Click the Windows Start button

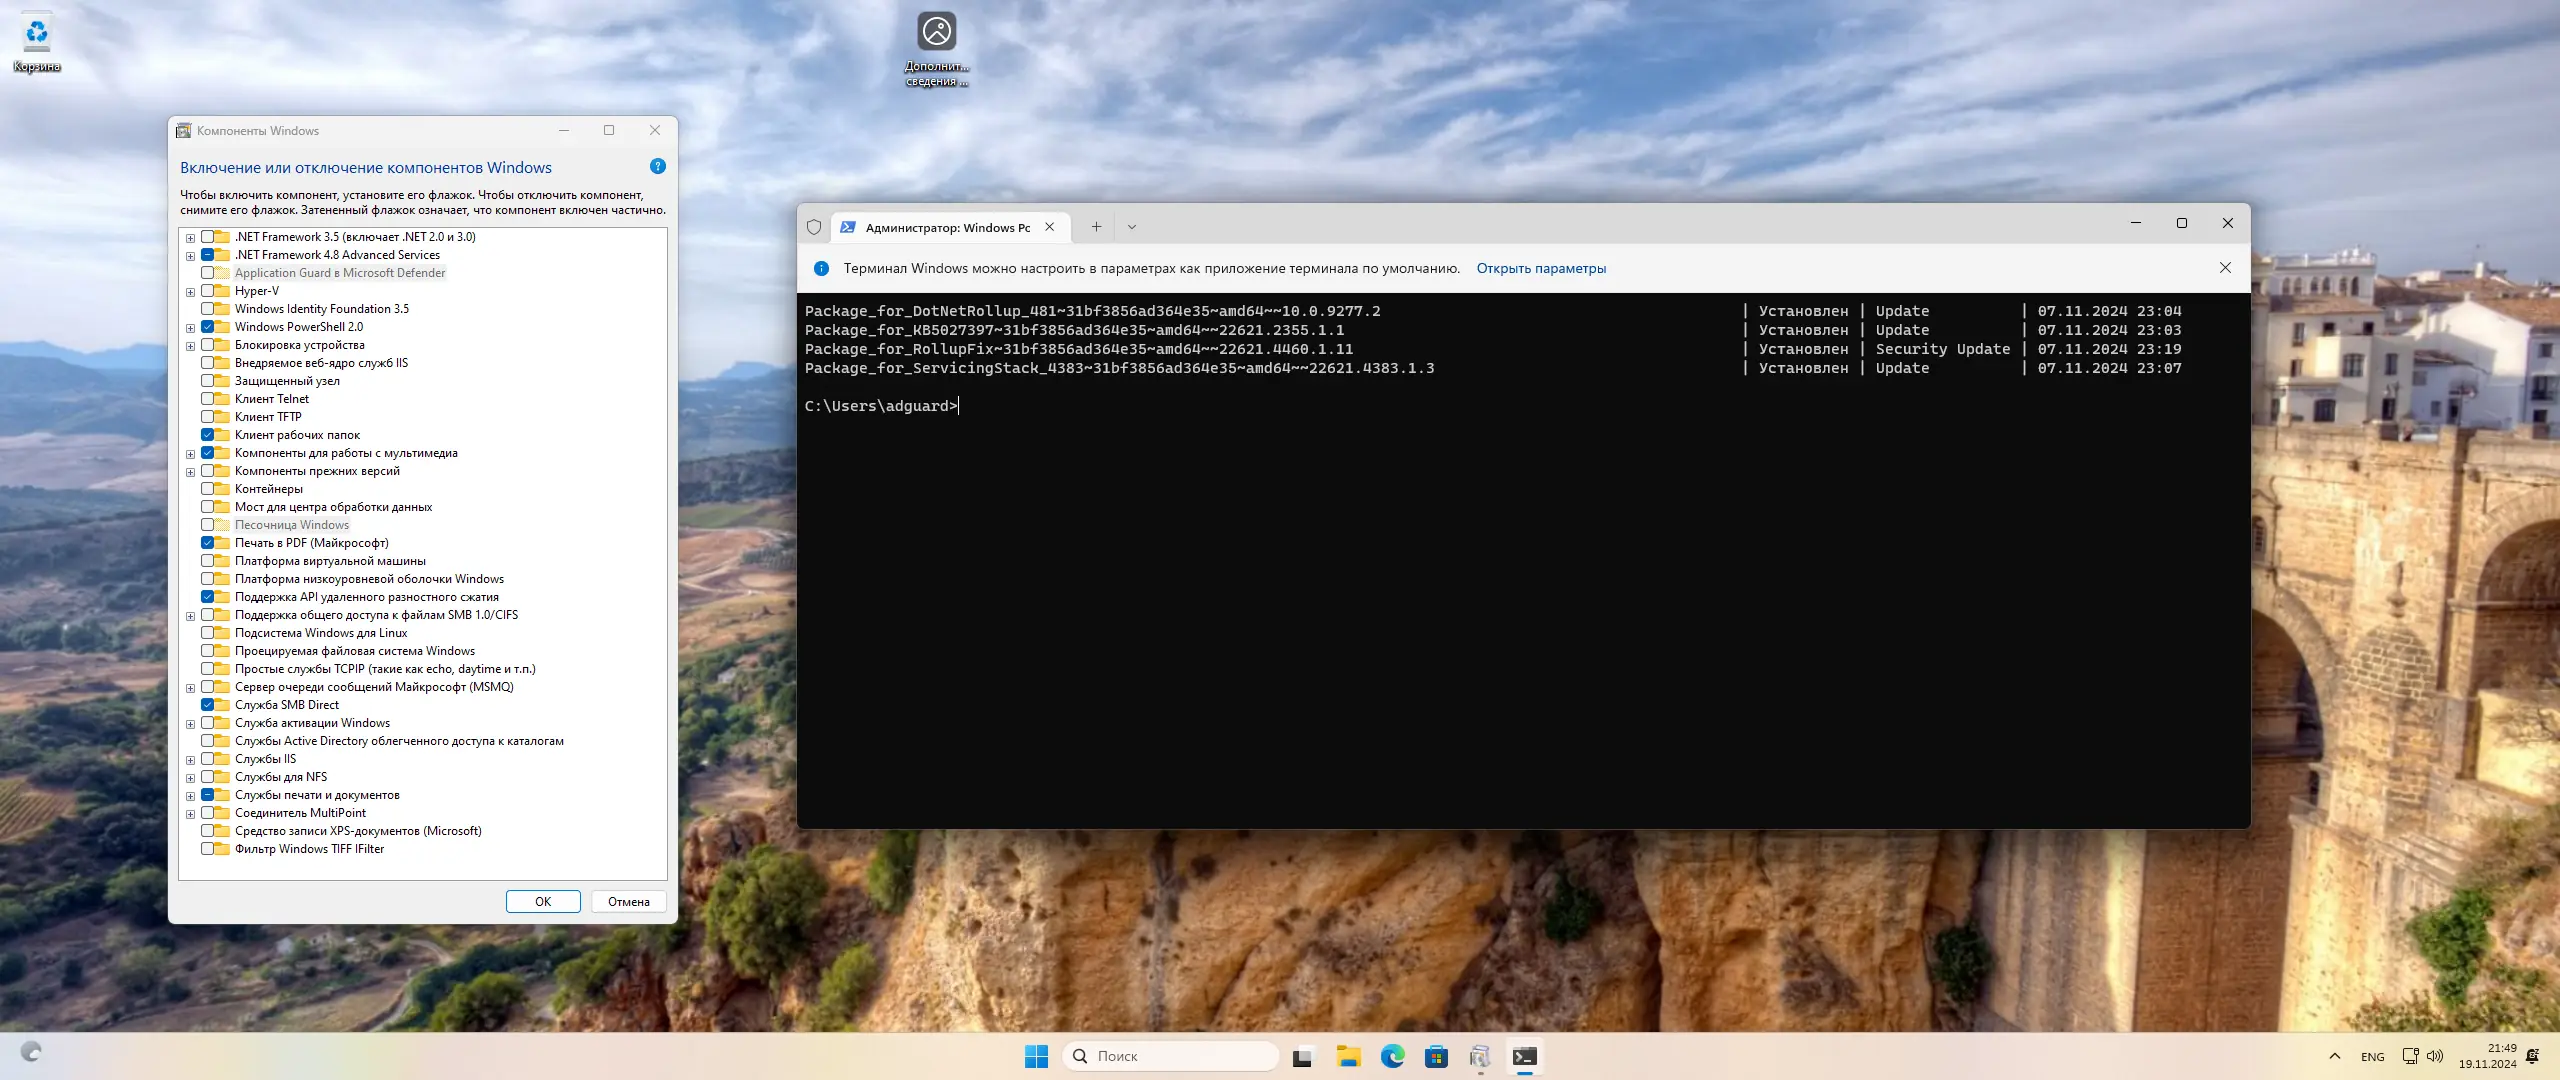point(1036,1056)
